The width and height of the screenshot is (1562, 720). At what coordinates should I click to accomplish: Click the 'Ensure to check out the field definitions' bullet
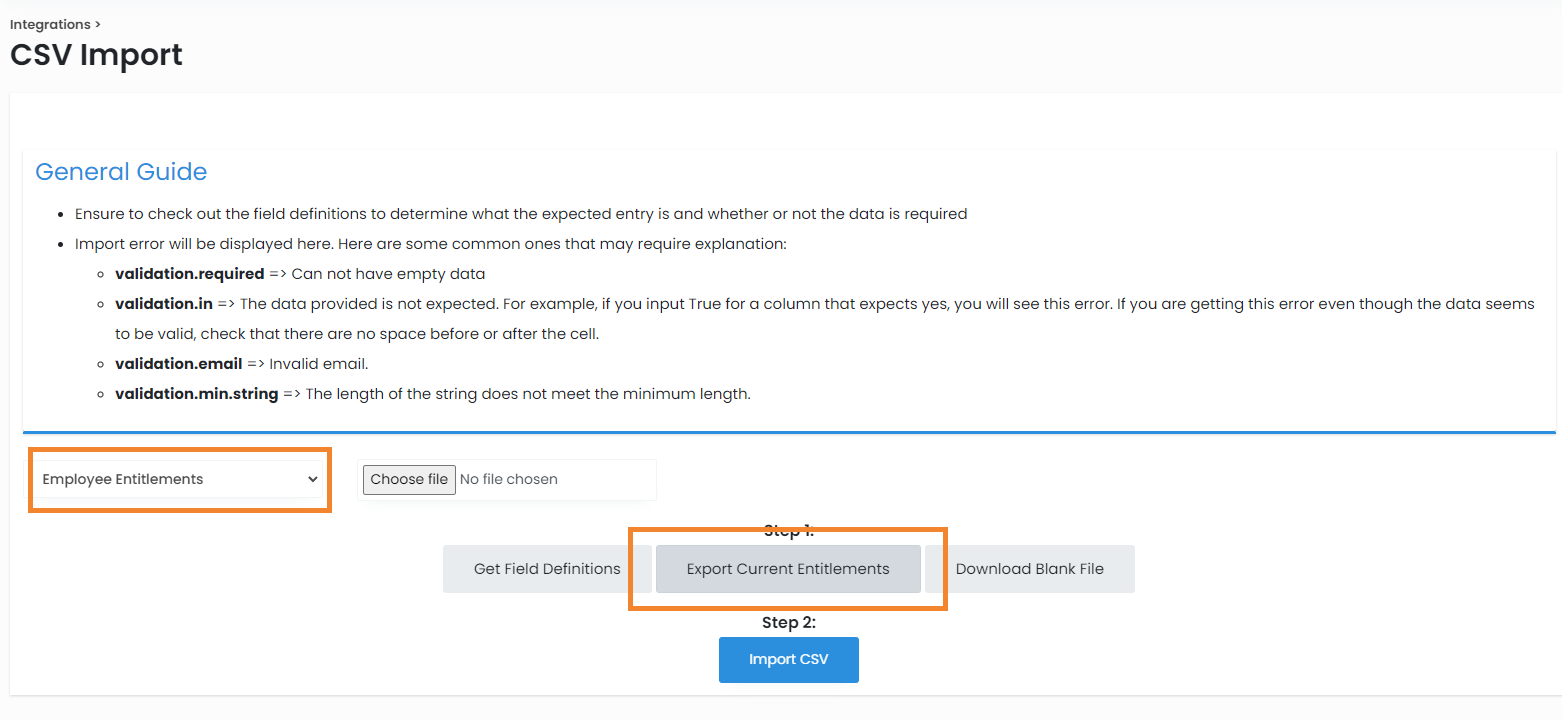520,214
